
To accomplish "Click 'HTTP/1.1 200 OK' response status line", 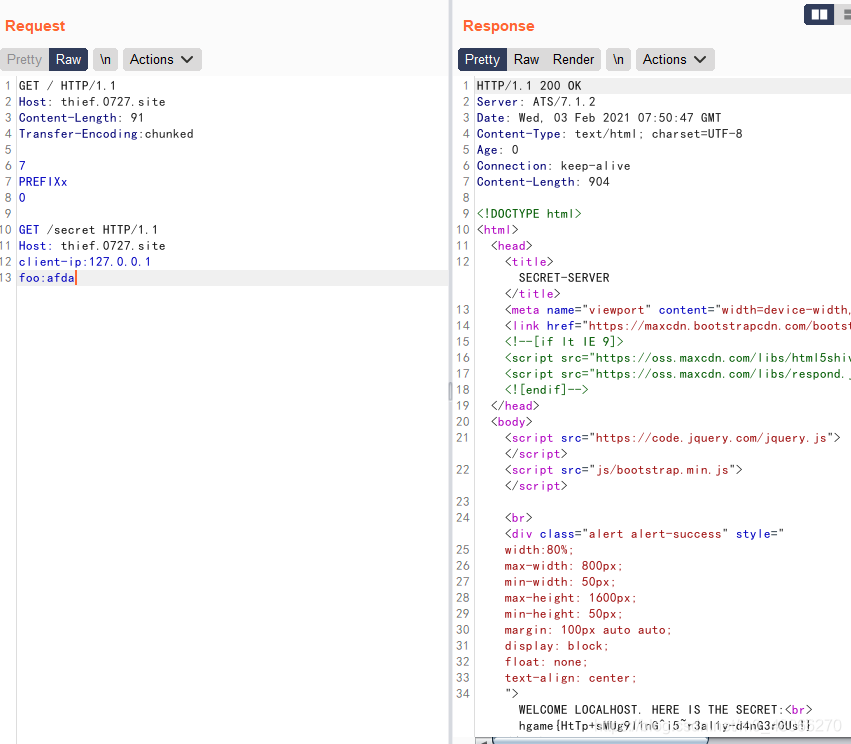I will click(x=529, y=86).
